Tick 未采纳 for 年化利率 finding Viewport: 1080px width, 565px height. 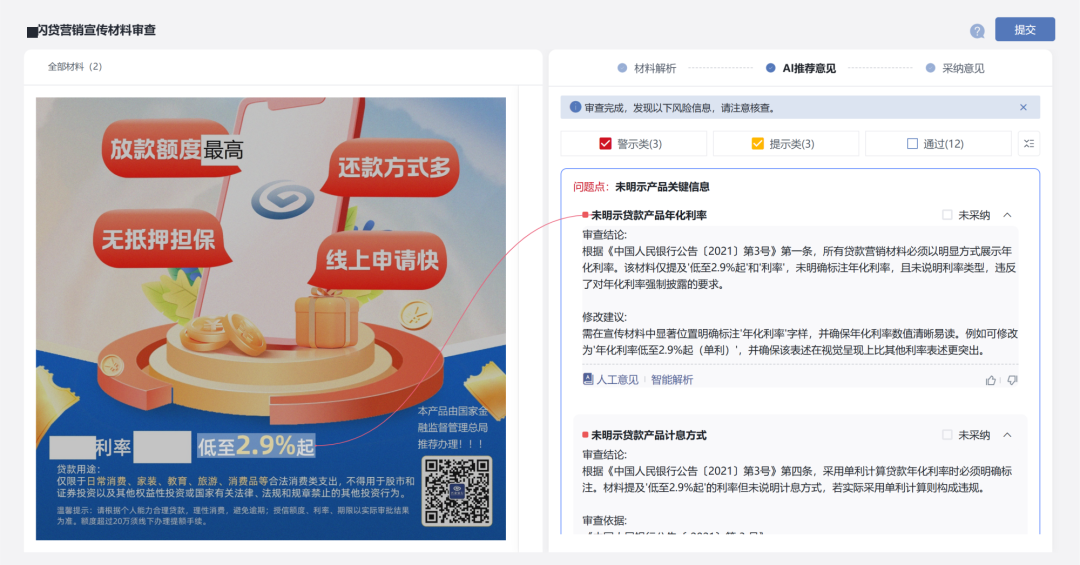[x=947, y=215]
